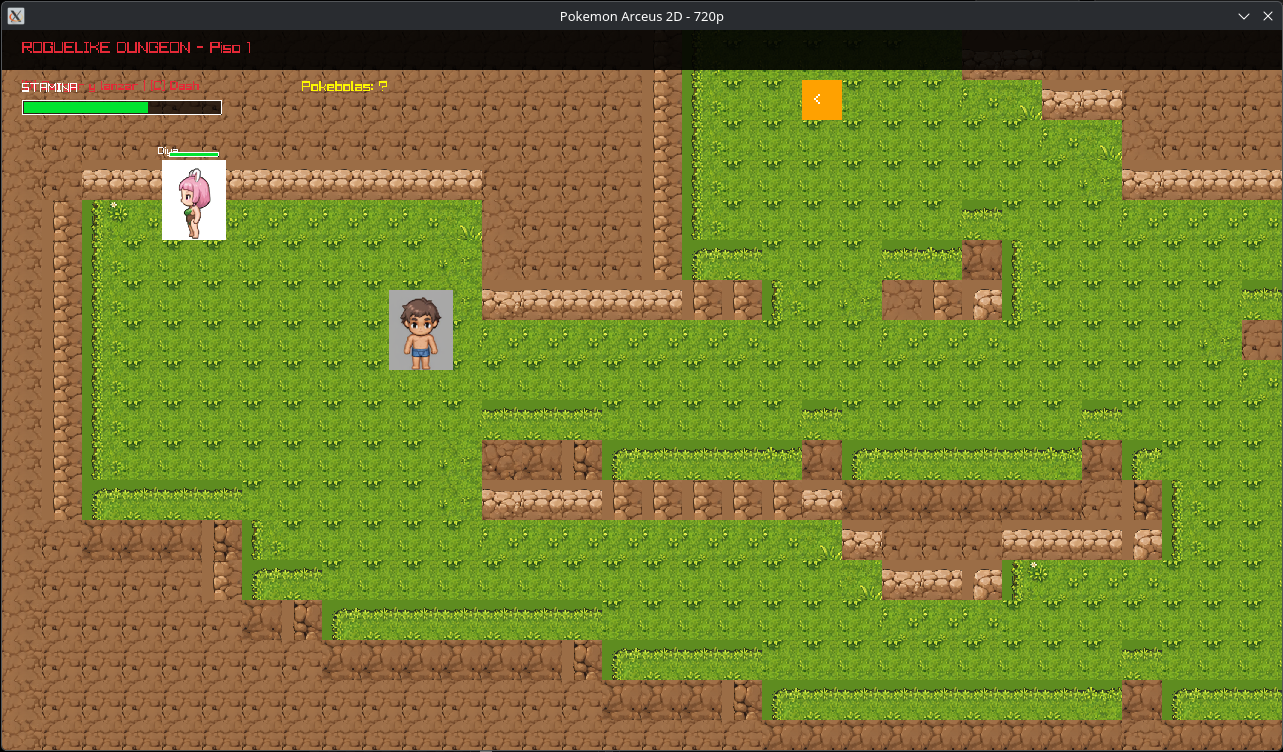The height and width of the screenshot is (752, 1283).
Task: Select the brown-haired player character sprite
Action: tap(421, 330)
